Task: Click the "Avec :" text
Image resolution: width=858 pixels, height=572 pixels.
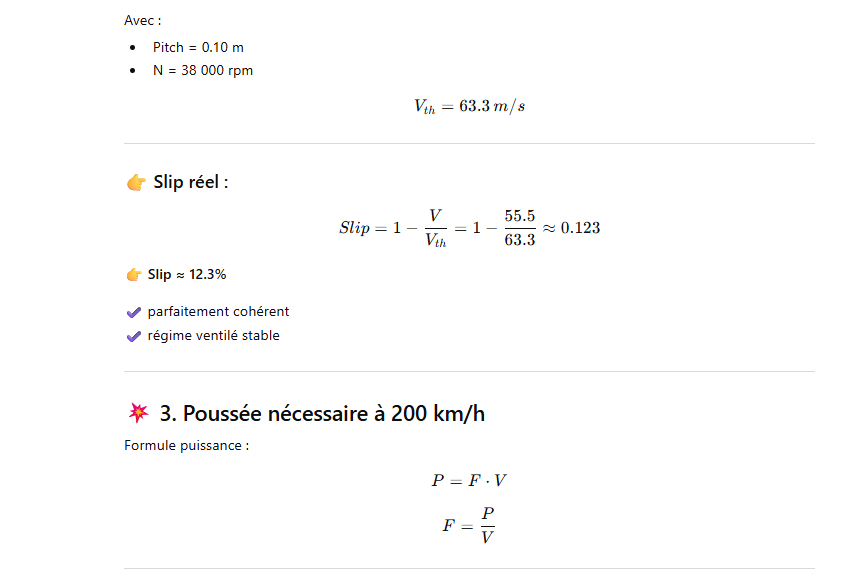Action: [143, 21]
